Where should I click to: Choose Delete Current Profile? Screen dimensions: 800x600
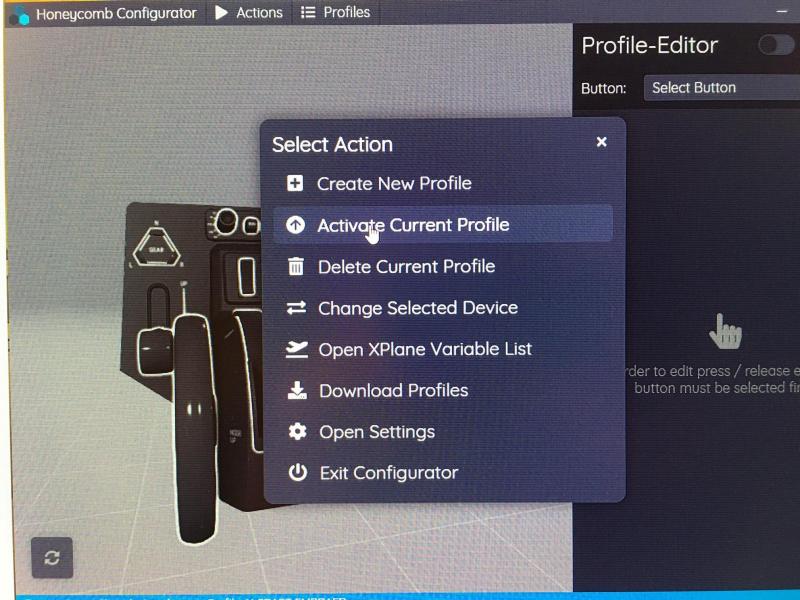pos(443,266)
